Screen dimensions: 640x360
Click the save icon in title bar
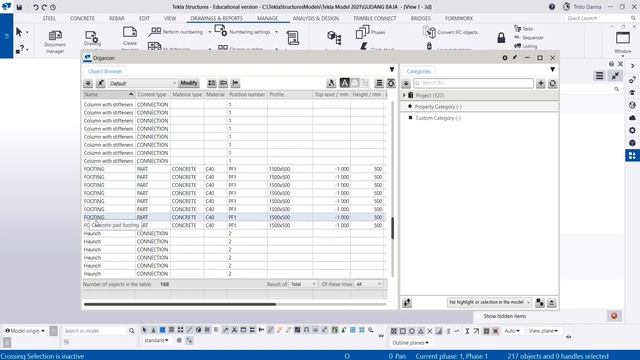tap(19, 7)
